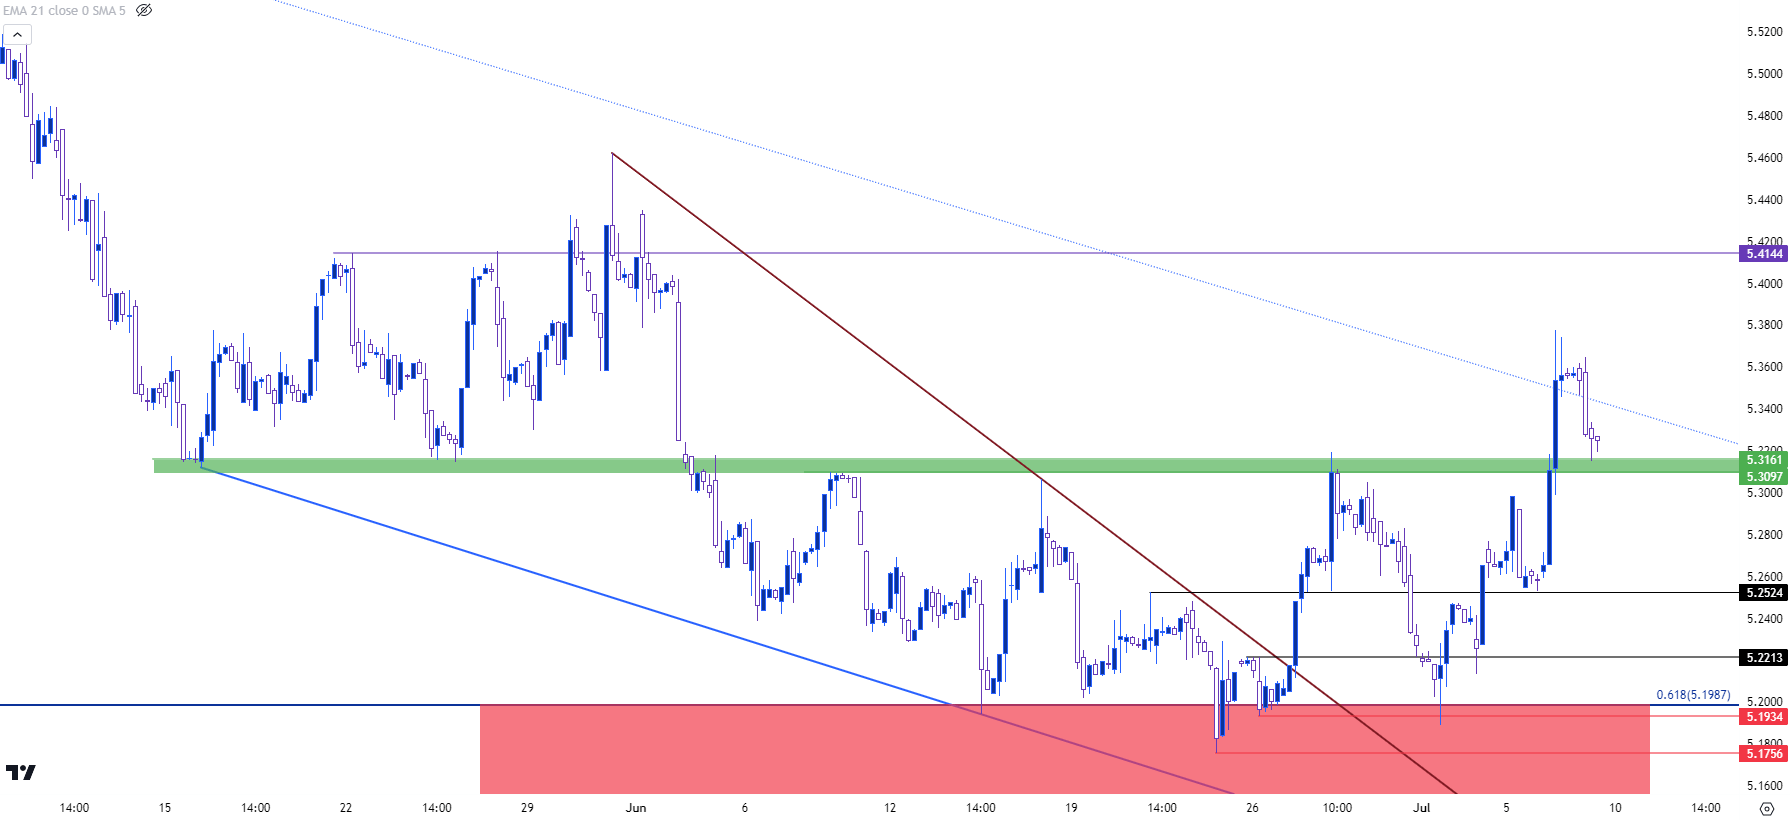Collapse the indicator legend chevron
1790x820 pixels.
pyautogui.click(x=17, y=35)
